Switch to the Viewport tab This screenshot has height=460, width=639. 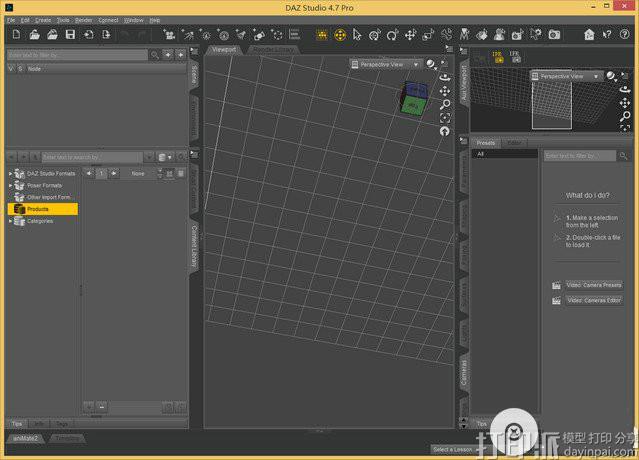pyautogui.click(x=224, y=50)
